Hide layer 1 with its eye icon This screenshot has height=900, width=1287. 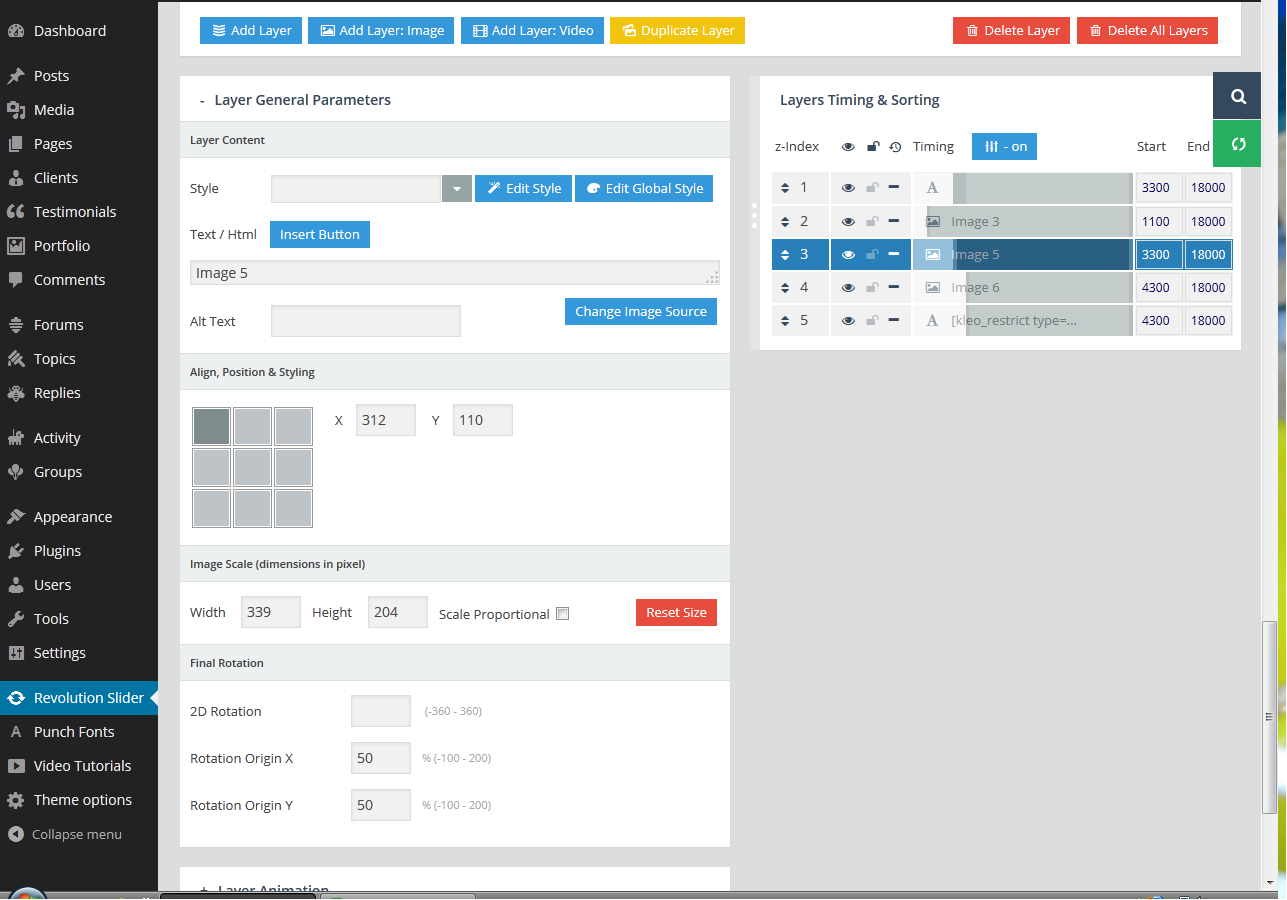(x=848, y=188)
